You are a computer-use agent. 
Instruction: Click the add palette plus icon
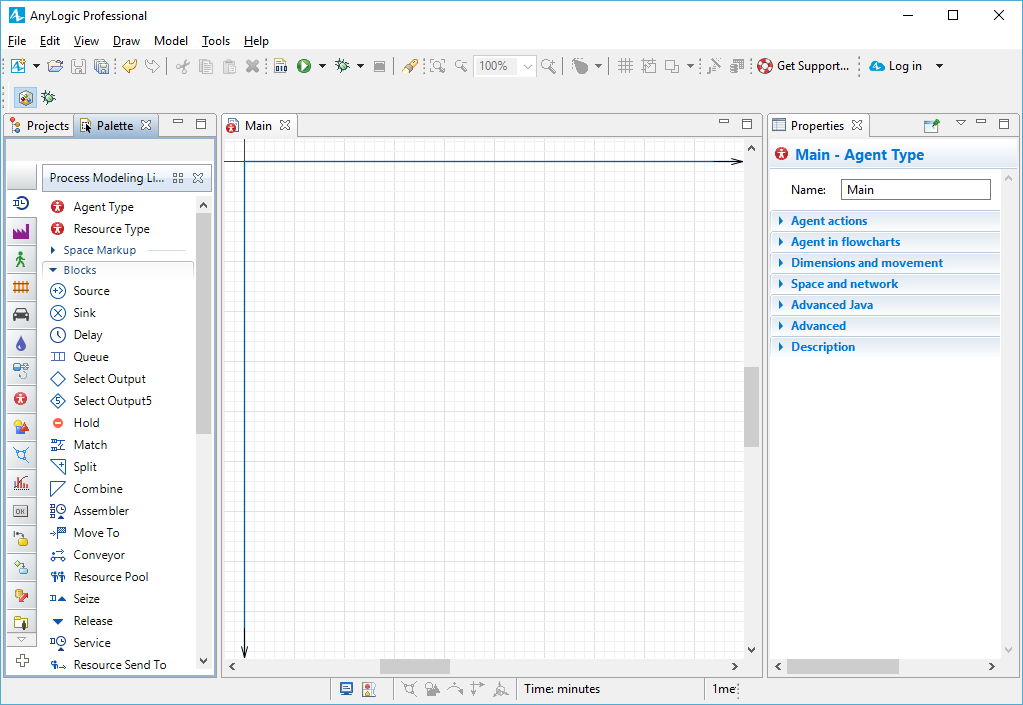click(22, 660)
